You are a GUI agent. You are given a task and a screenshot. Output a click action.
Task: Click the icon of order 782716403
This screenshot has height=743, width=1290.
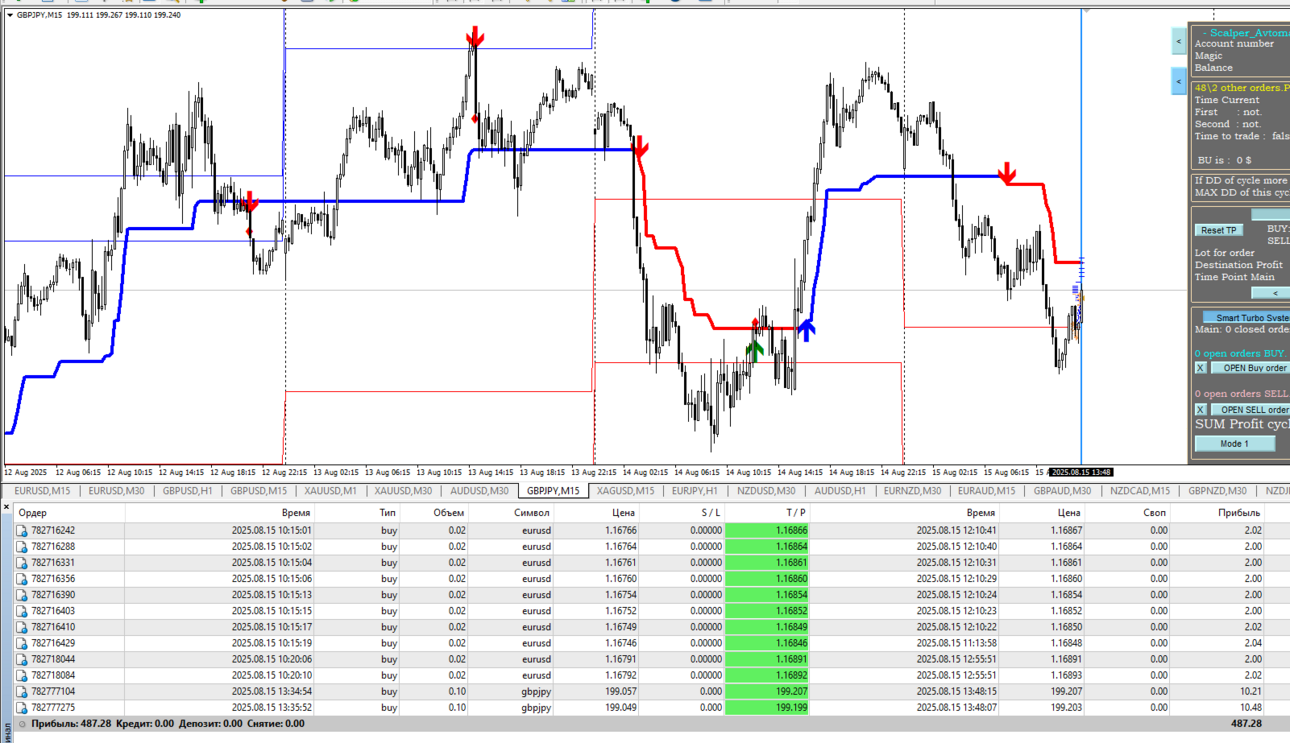[x=22, y=611]
